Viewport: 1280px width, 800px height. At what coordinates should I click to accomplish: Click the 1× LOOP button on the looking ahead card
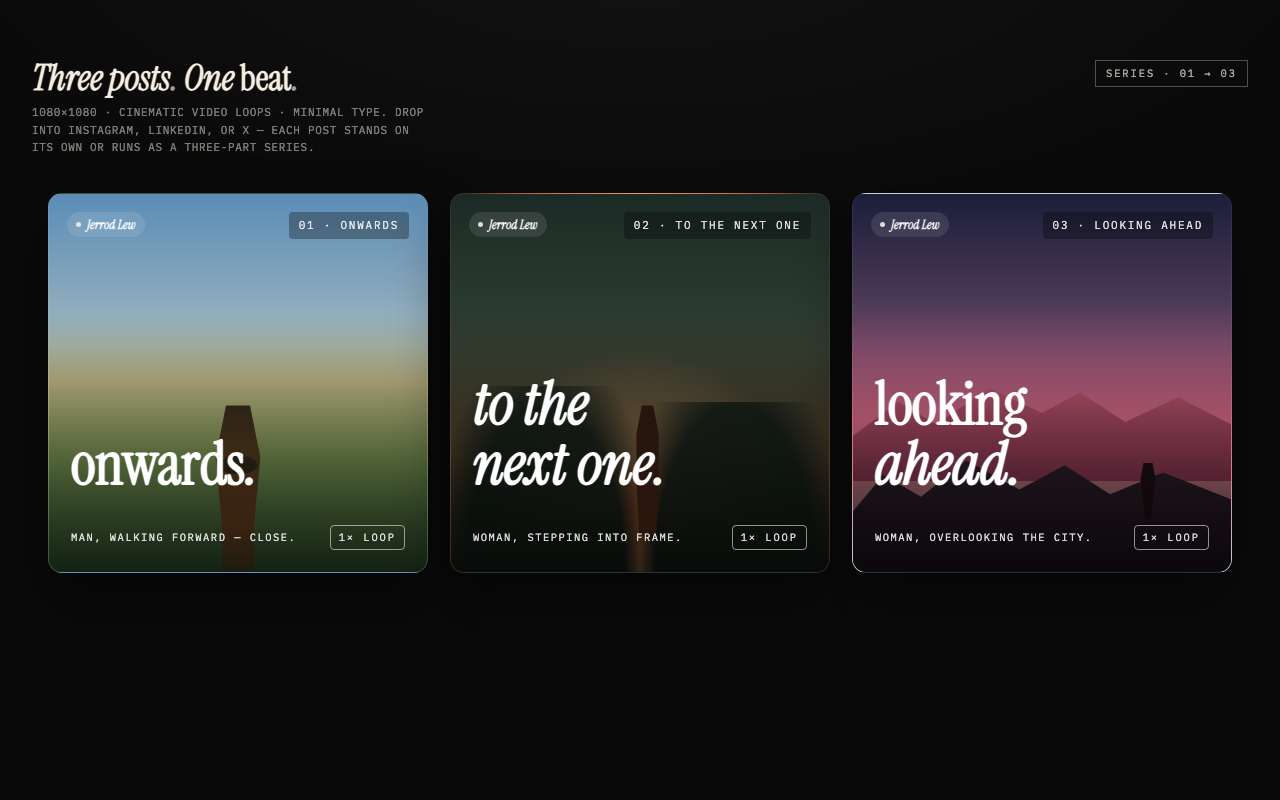pyautogui.click(x=1171, y=537)
